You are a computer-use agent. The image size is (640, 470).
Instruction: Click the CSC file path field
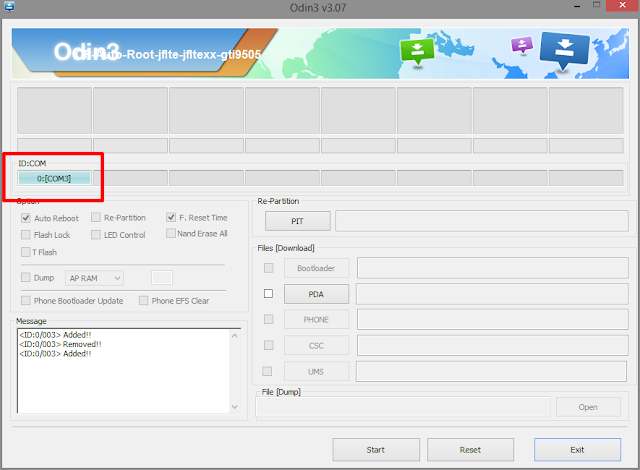click(x=493, y=346)
